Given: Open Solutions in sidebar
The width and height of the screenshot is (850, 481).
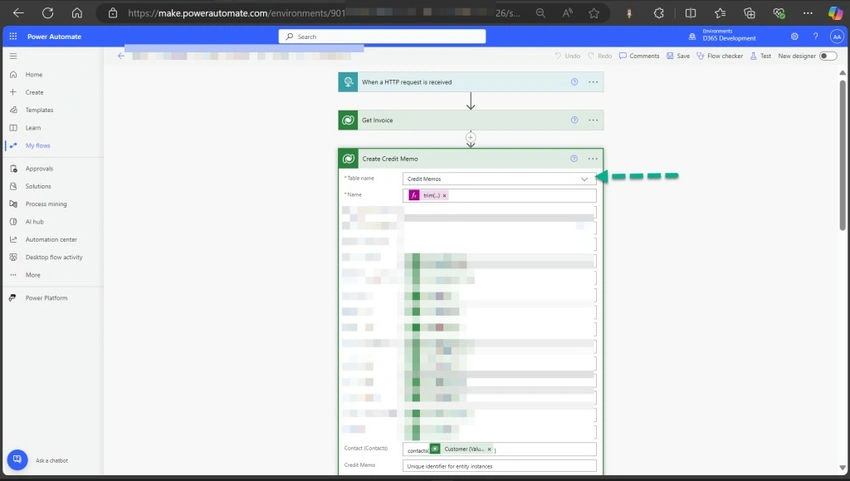Looking at the screenshot, I should [38, 186].
